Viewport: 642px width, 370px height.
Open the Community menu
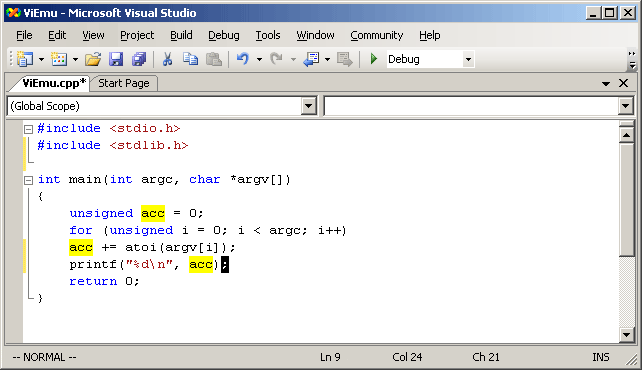(377, 36)
